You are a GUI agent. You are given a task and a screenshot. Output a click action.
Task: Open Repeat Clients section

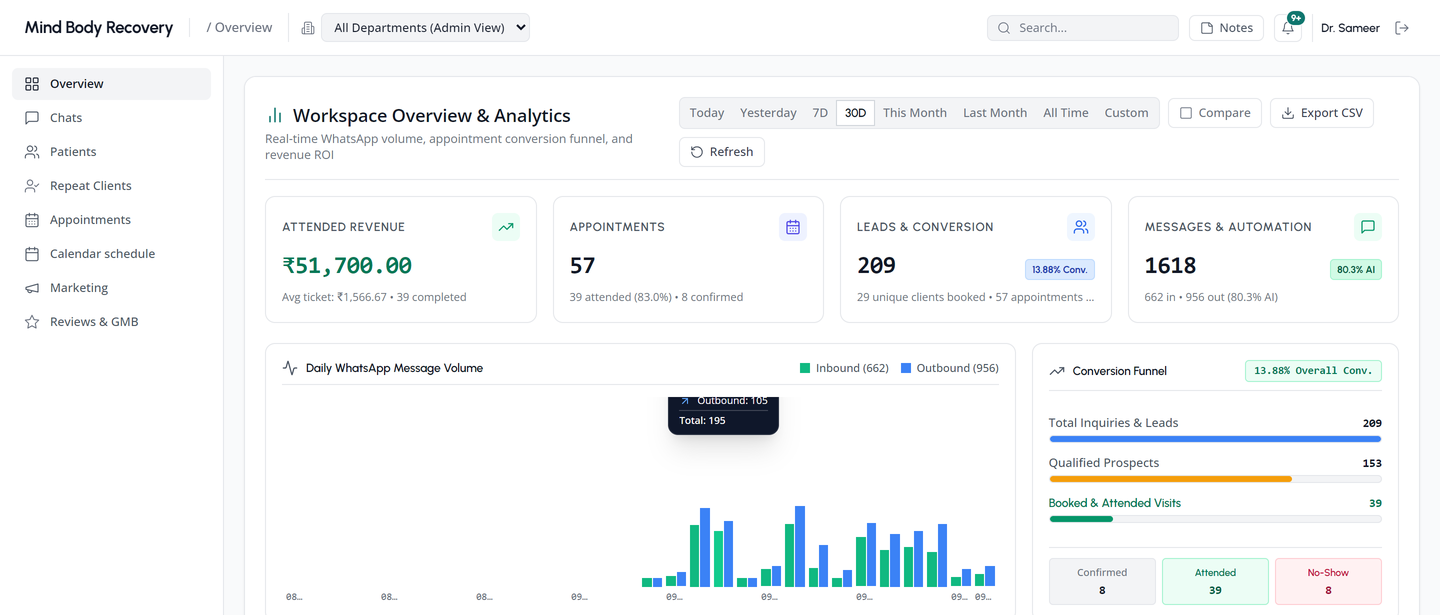click(x=111, y=186)
